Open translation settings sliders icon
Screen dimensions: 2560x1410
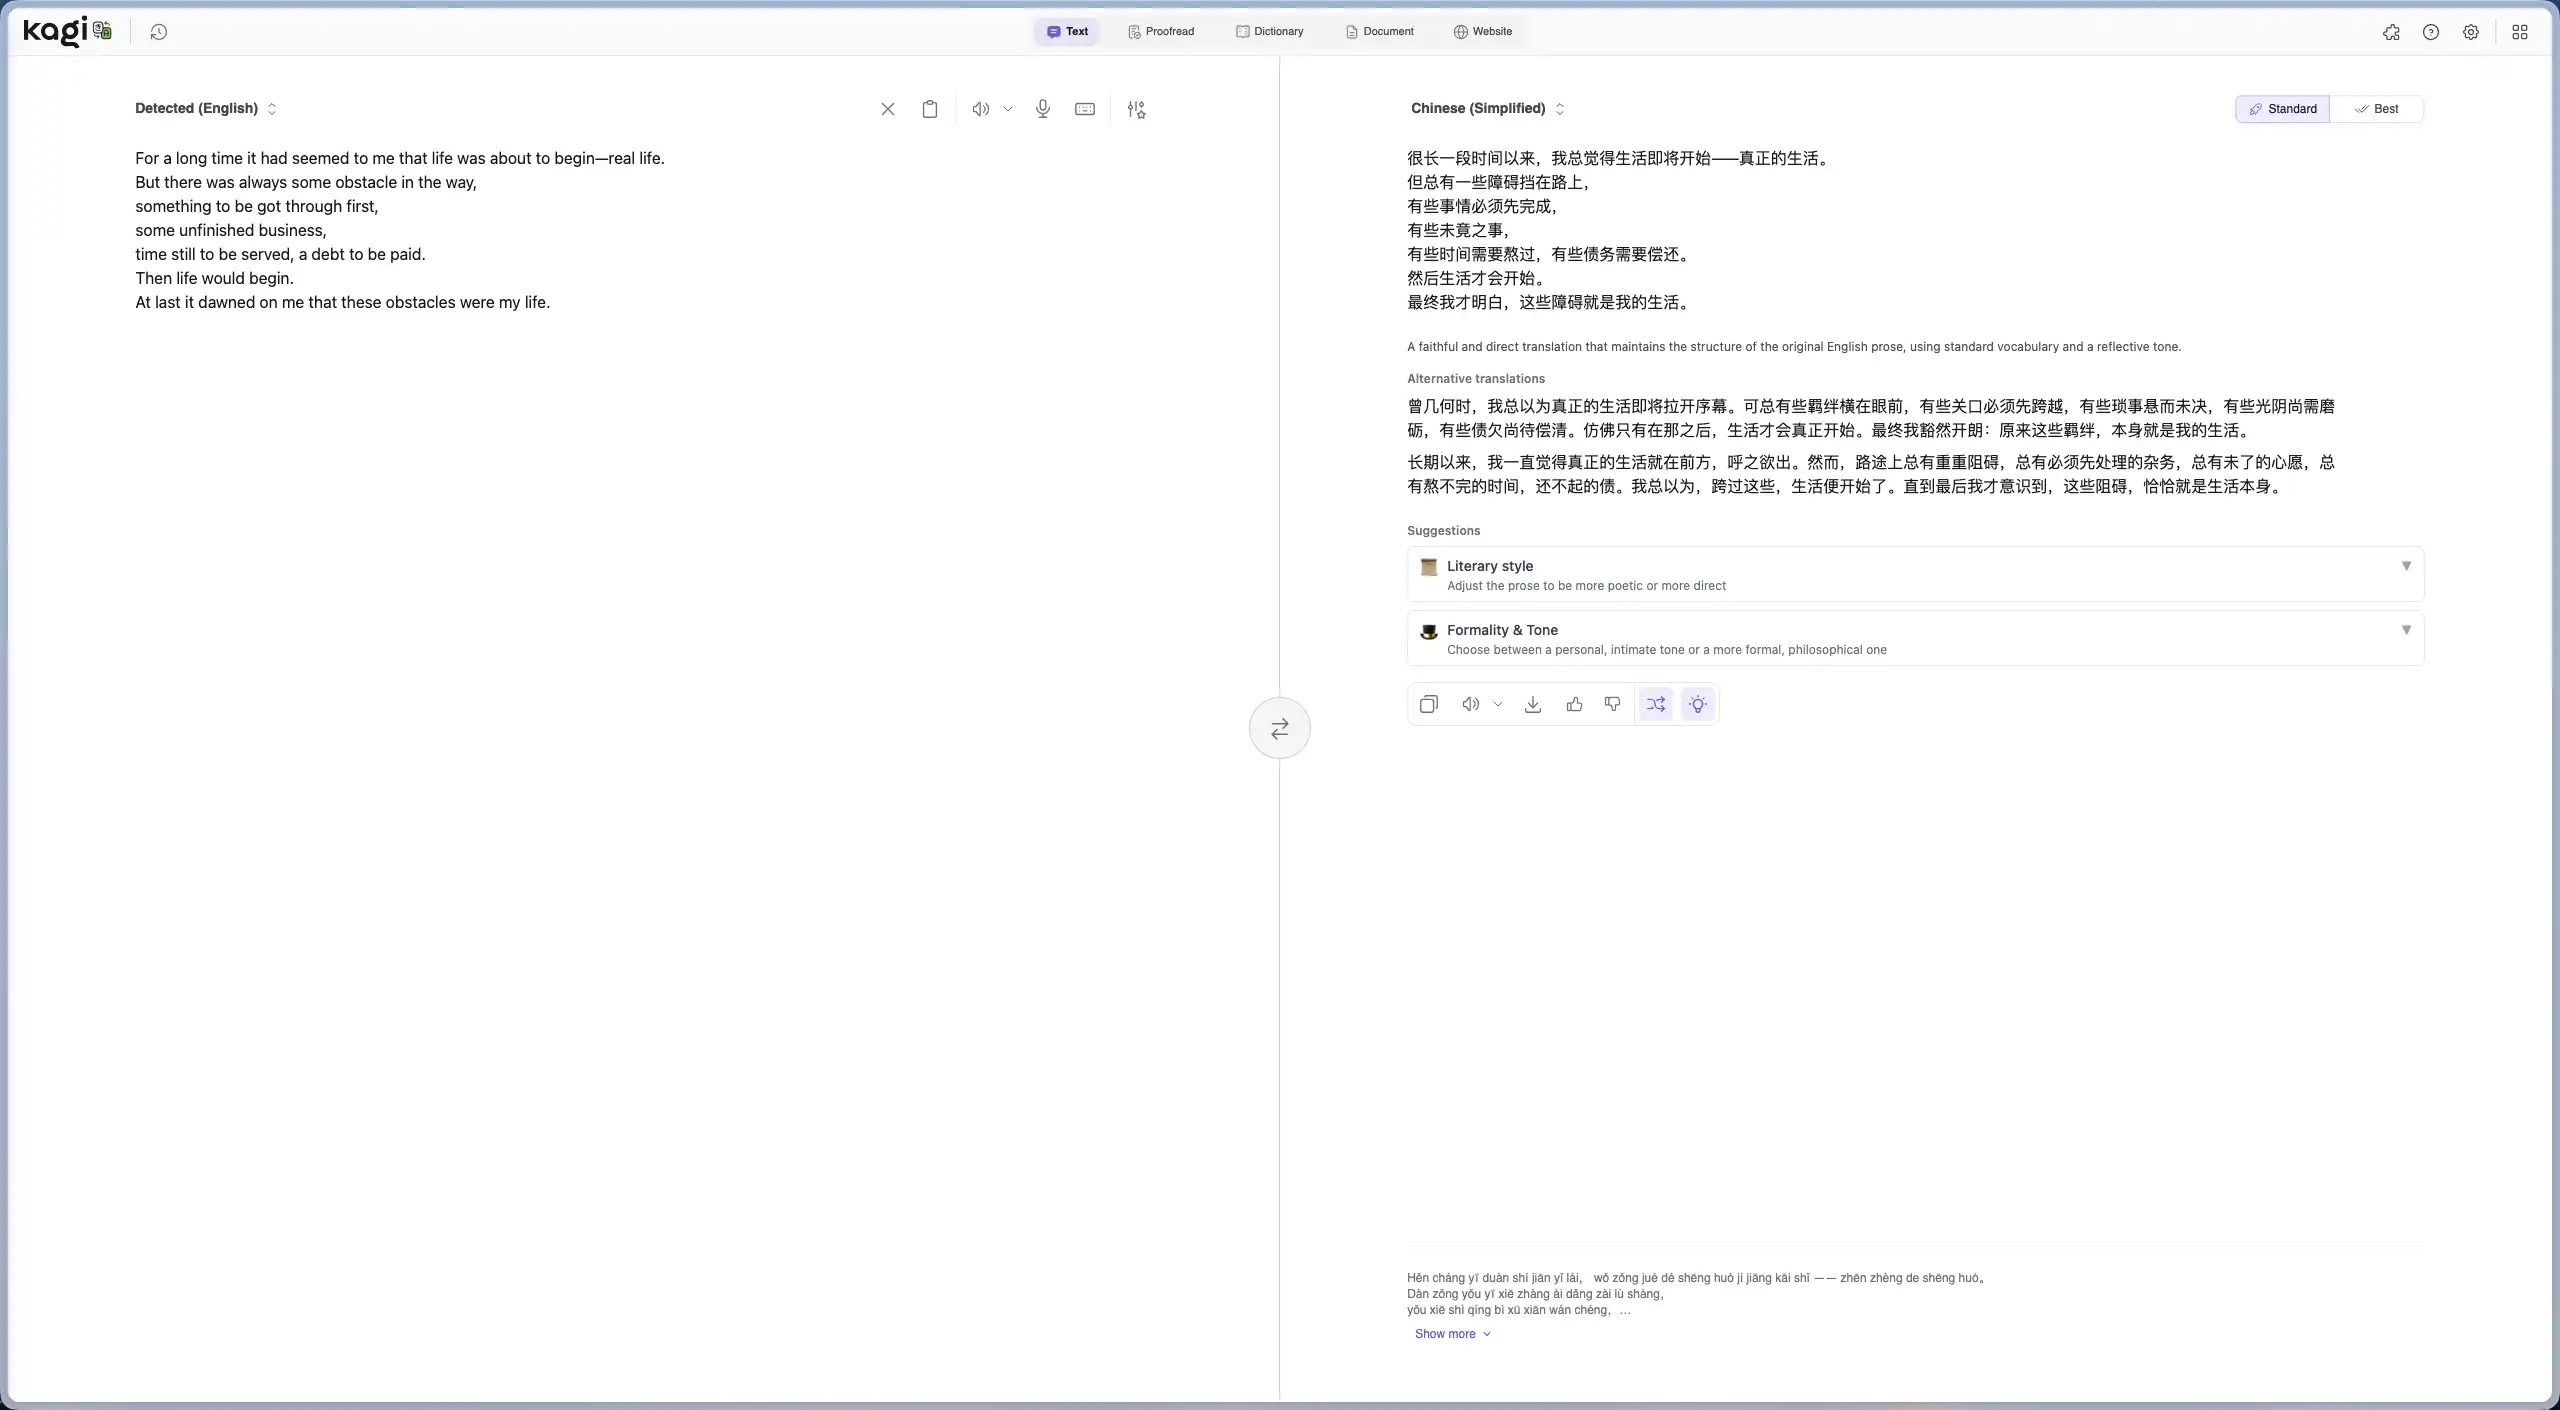(1136, 109)
